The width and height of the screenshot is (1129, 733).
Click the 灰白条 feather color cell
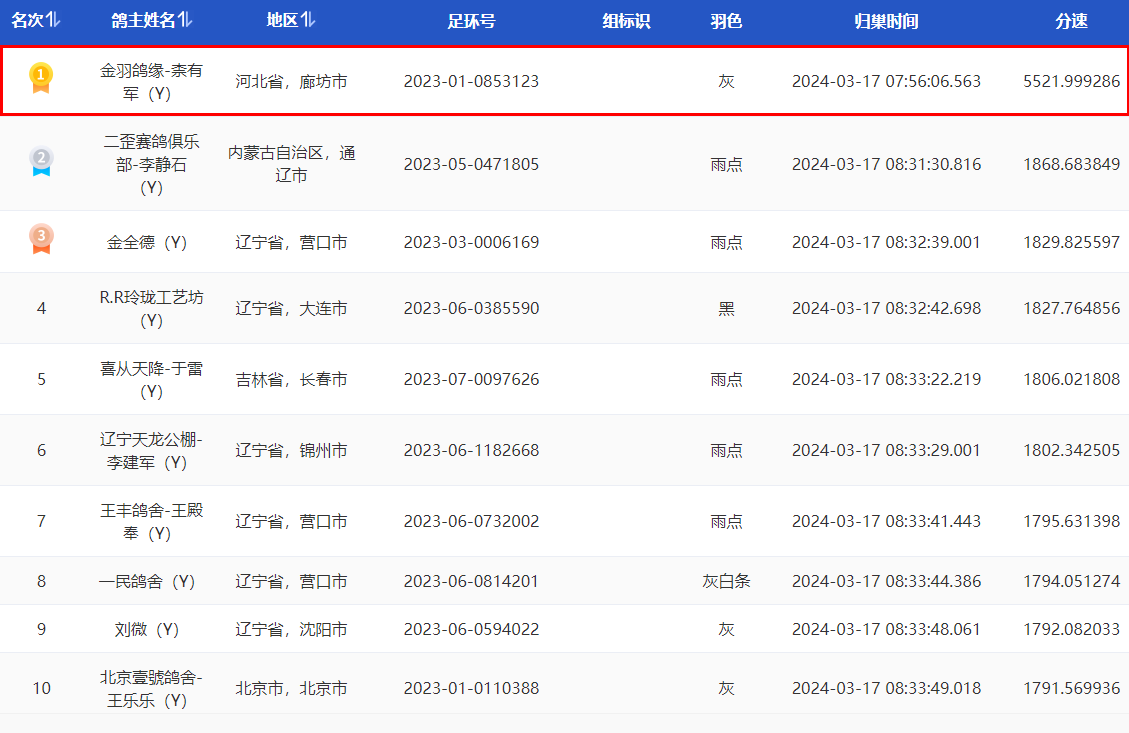[726, 581]
